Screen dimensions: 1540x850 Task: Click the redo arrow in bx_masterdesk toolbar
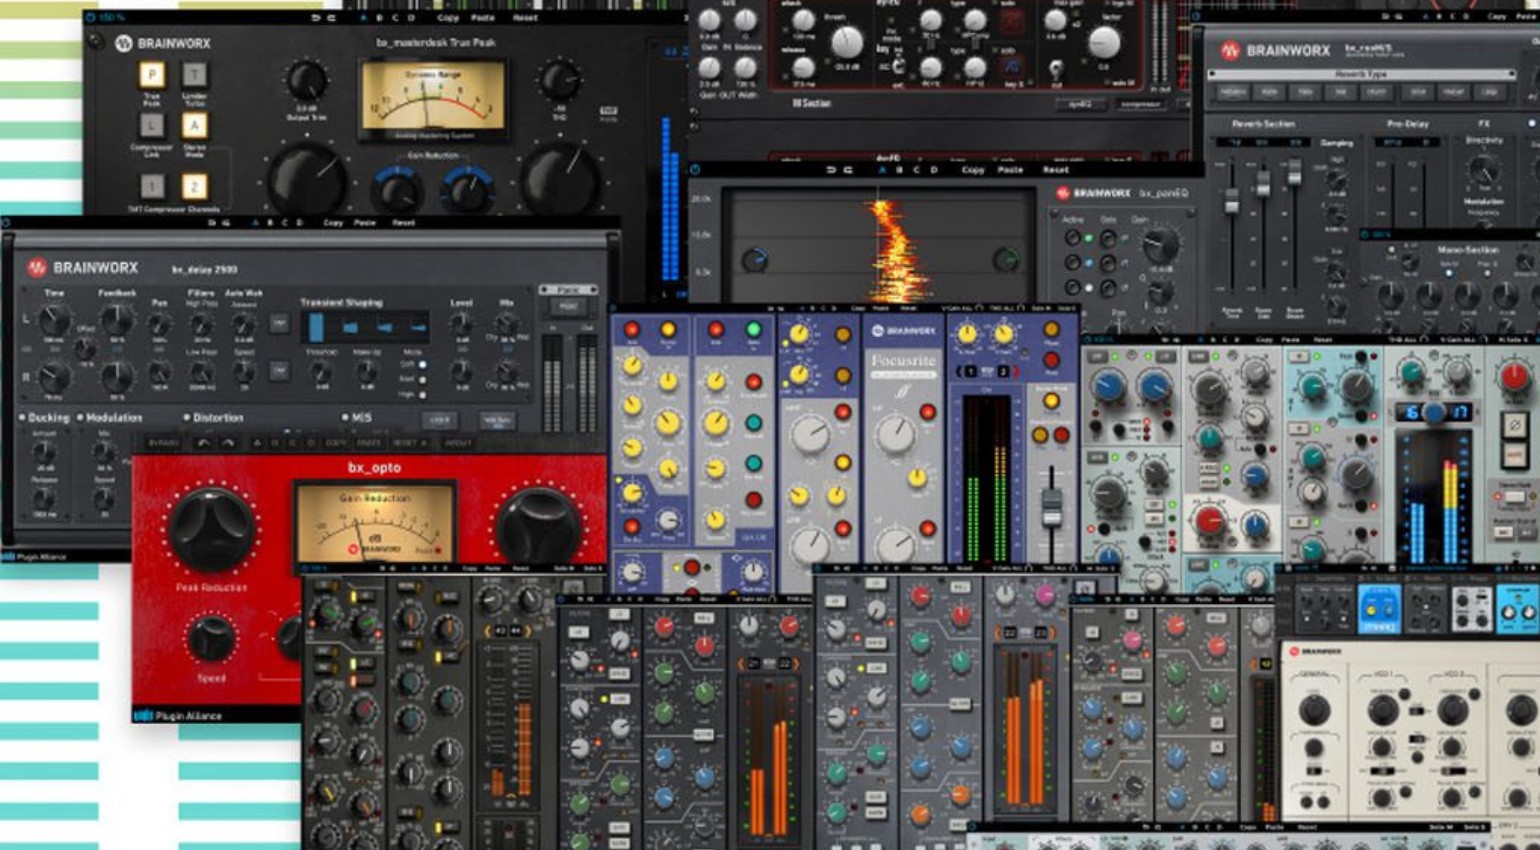pyautogui.click(x=332, y=18)
